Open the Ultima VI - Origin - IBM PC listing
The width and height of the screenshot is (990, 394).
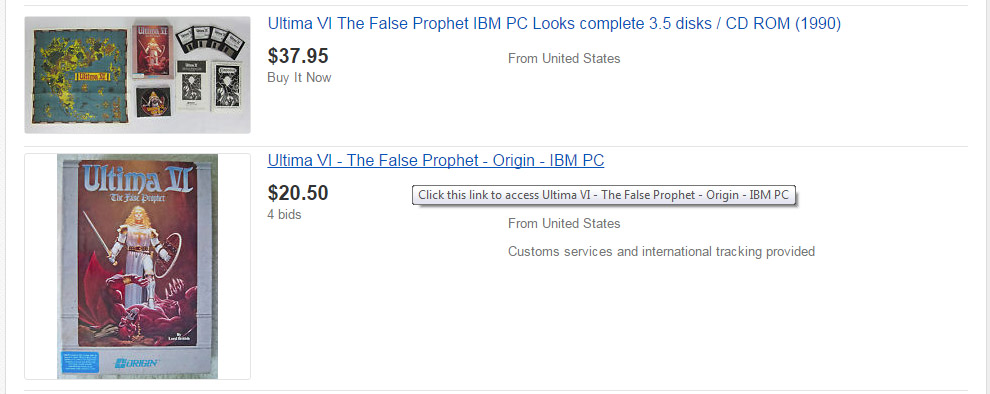(436, 161)
